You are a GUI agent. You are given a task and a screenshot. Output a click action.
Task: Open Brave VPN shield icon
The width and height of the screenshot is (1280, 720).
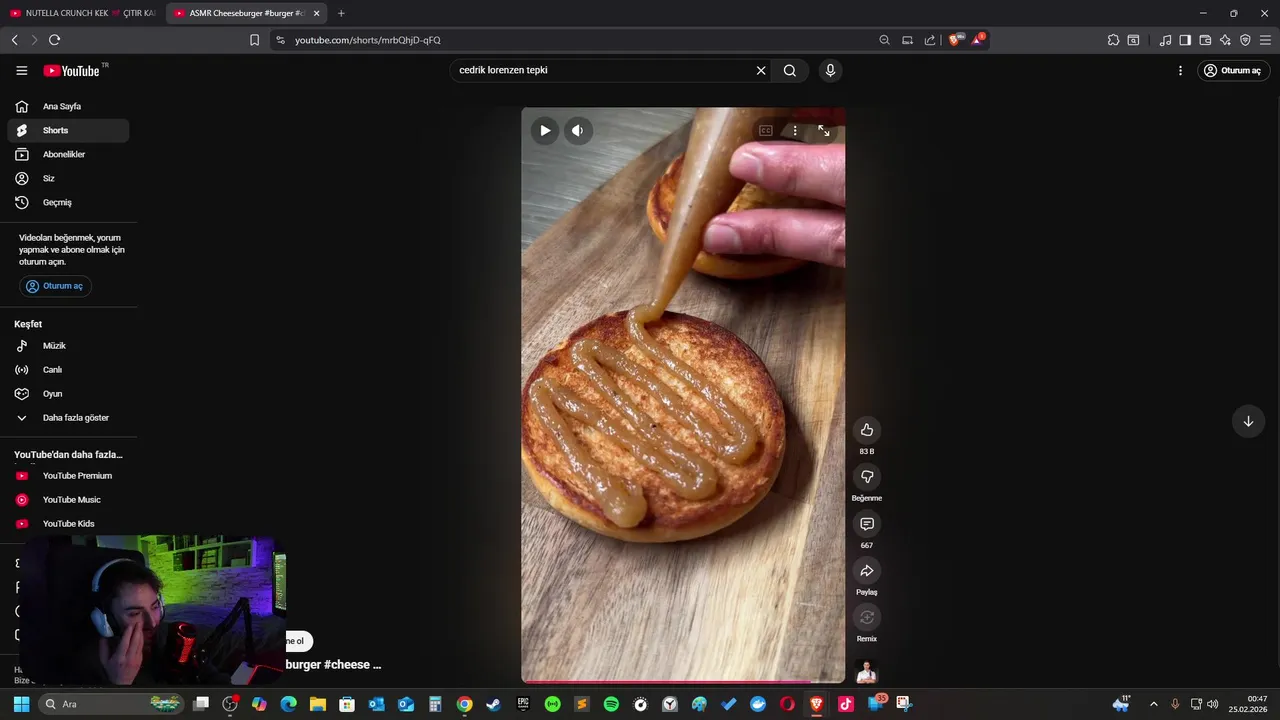(x=1245, y=40)
